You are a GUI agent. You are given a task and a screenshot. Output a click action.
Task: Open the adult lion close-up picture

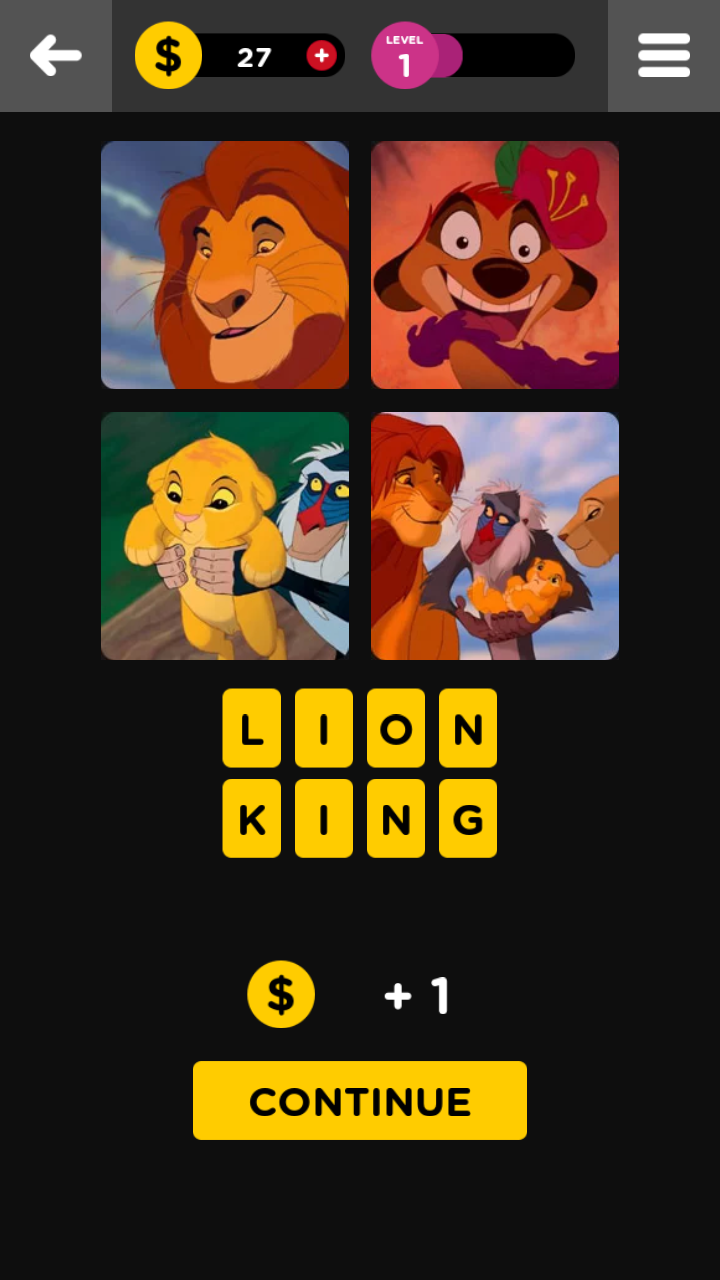225,265
